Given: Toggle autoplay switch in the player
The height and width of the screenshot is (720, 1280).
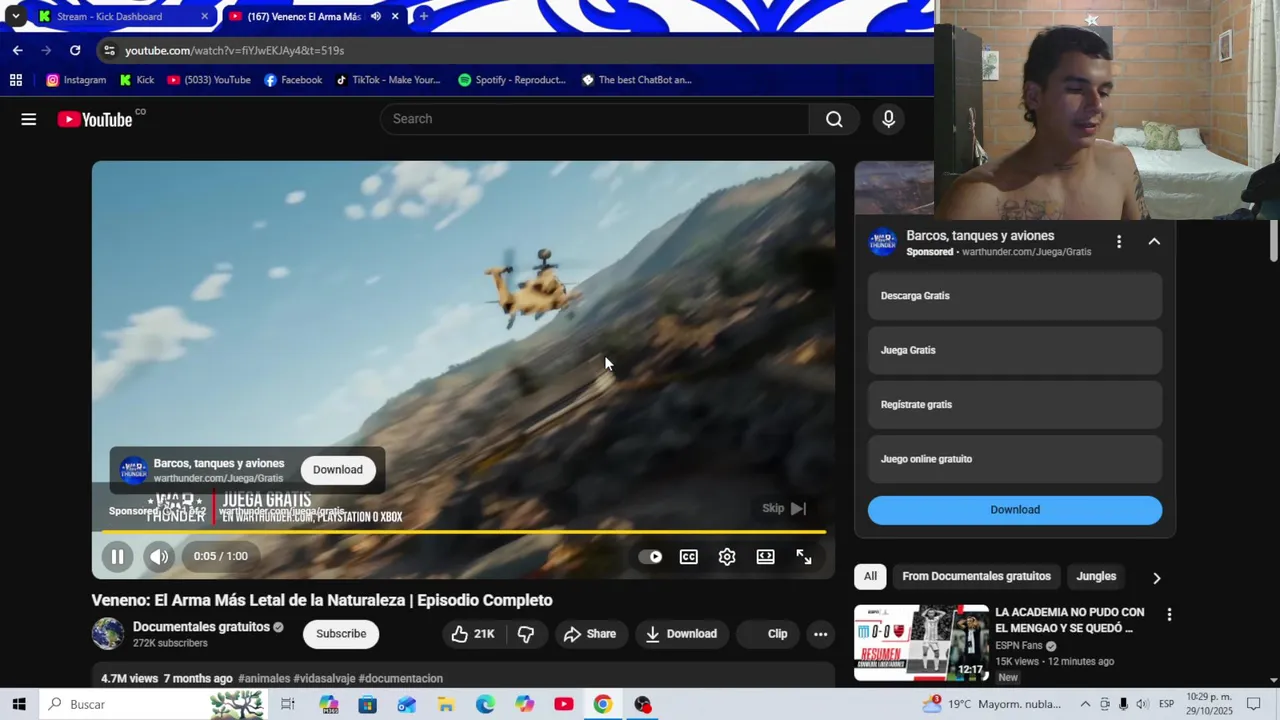Looking at the screenshot, I should pos(650,557).
